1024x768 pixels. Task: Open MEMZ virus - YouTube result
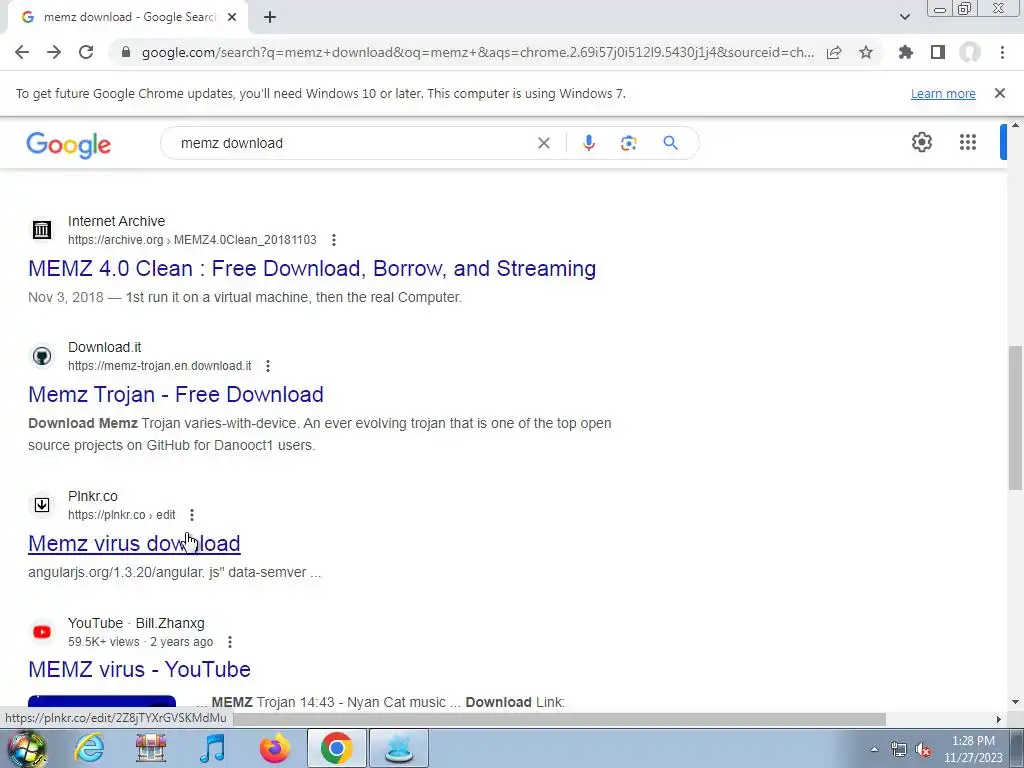139,669
